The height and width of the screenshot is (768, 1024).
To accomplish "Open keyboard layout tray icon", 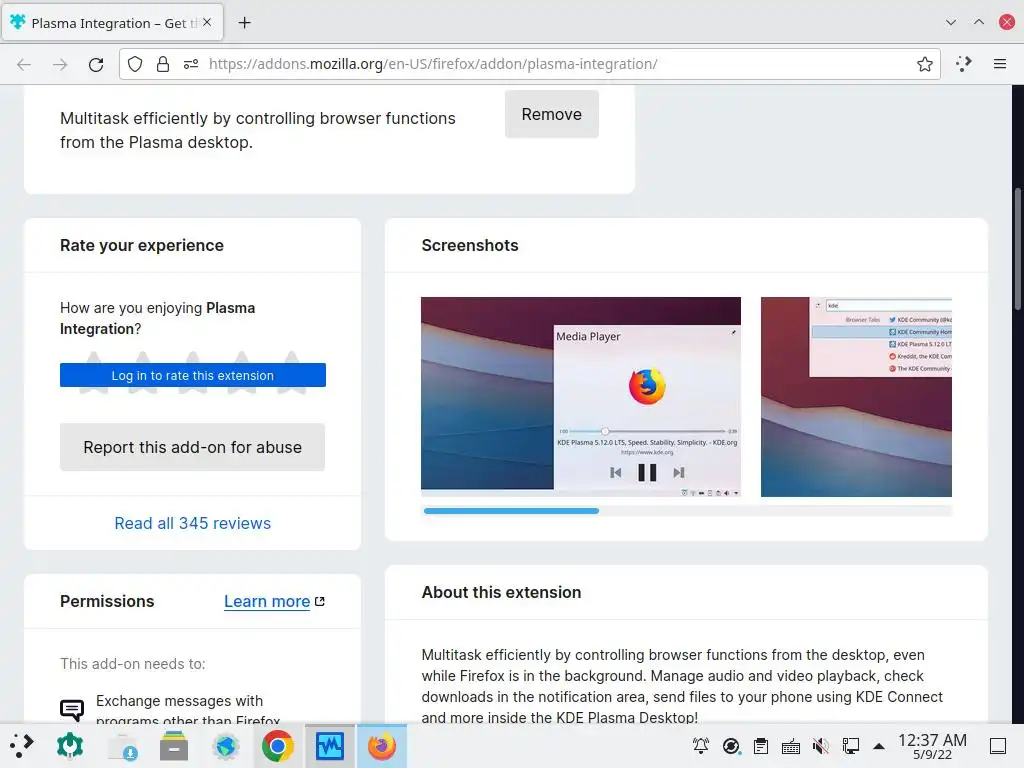I will pyautogui.click(x=791, y=746).
